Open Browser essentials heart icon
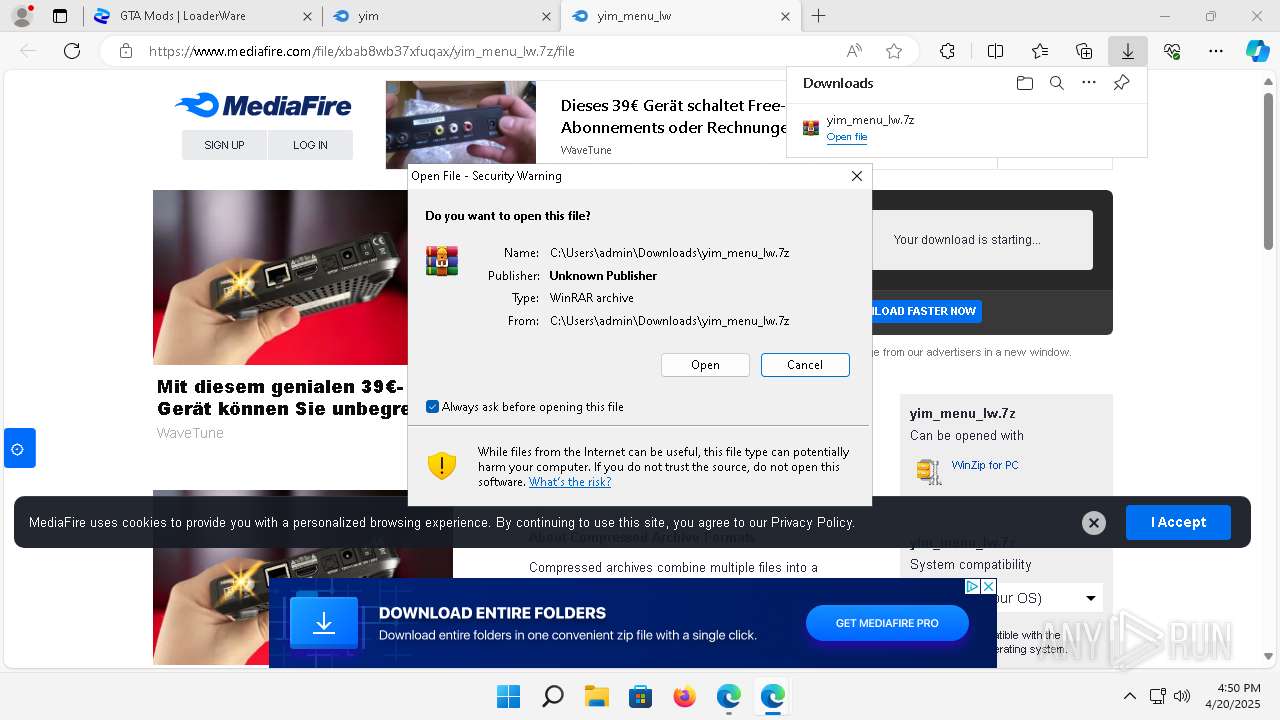This screenshot has height=720, width=1280. click(x=1172, y=51)
